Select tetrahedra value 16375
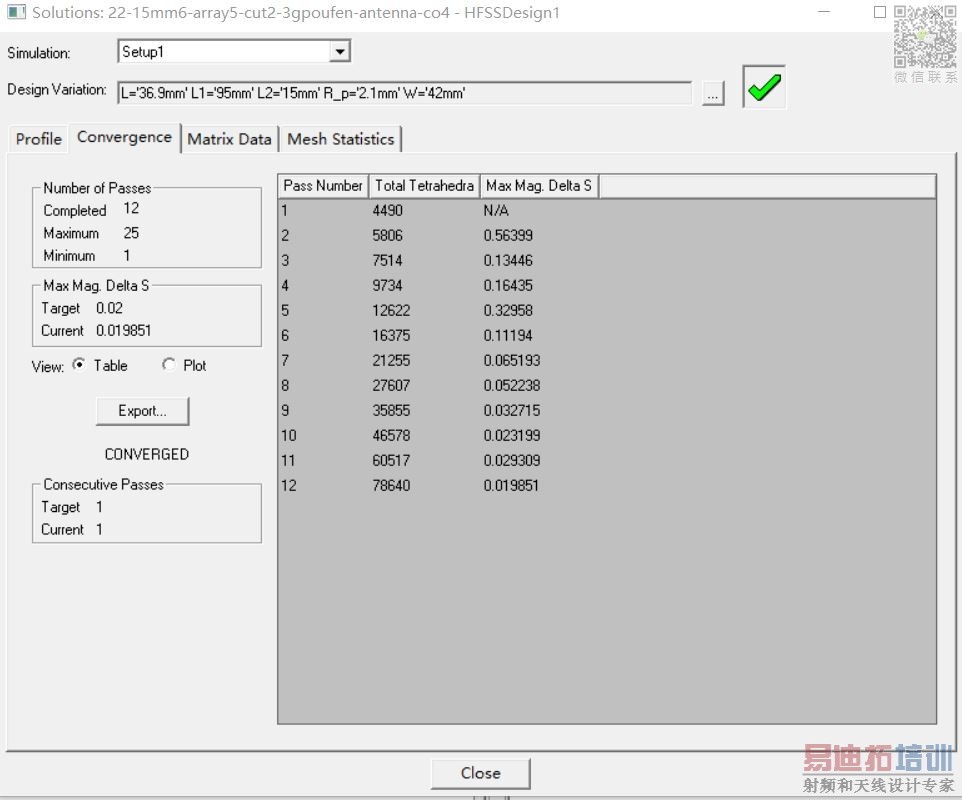 (391, 336)
